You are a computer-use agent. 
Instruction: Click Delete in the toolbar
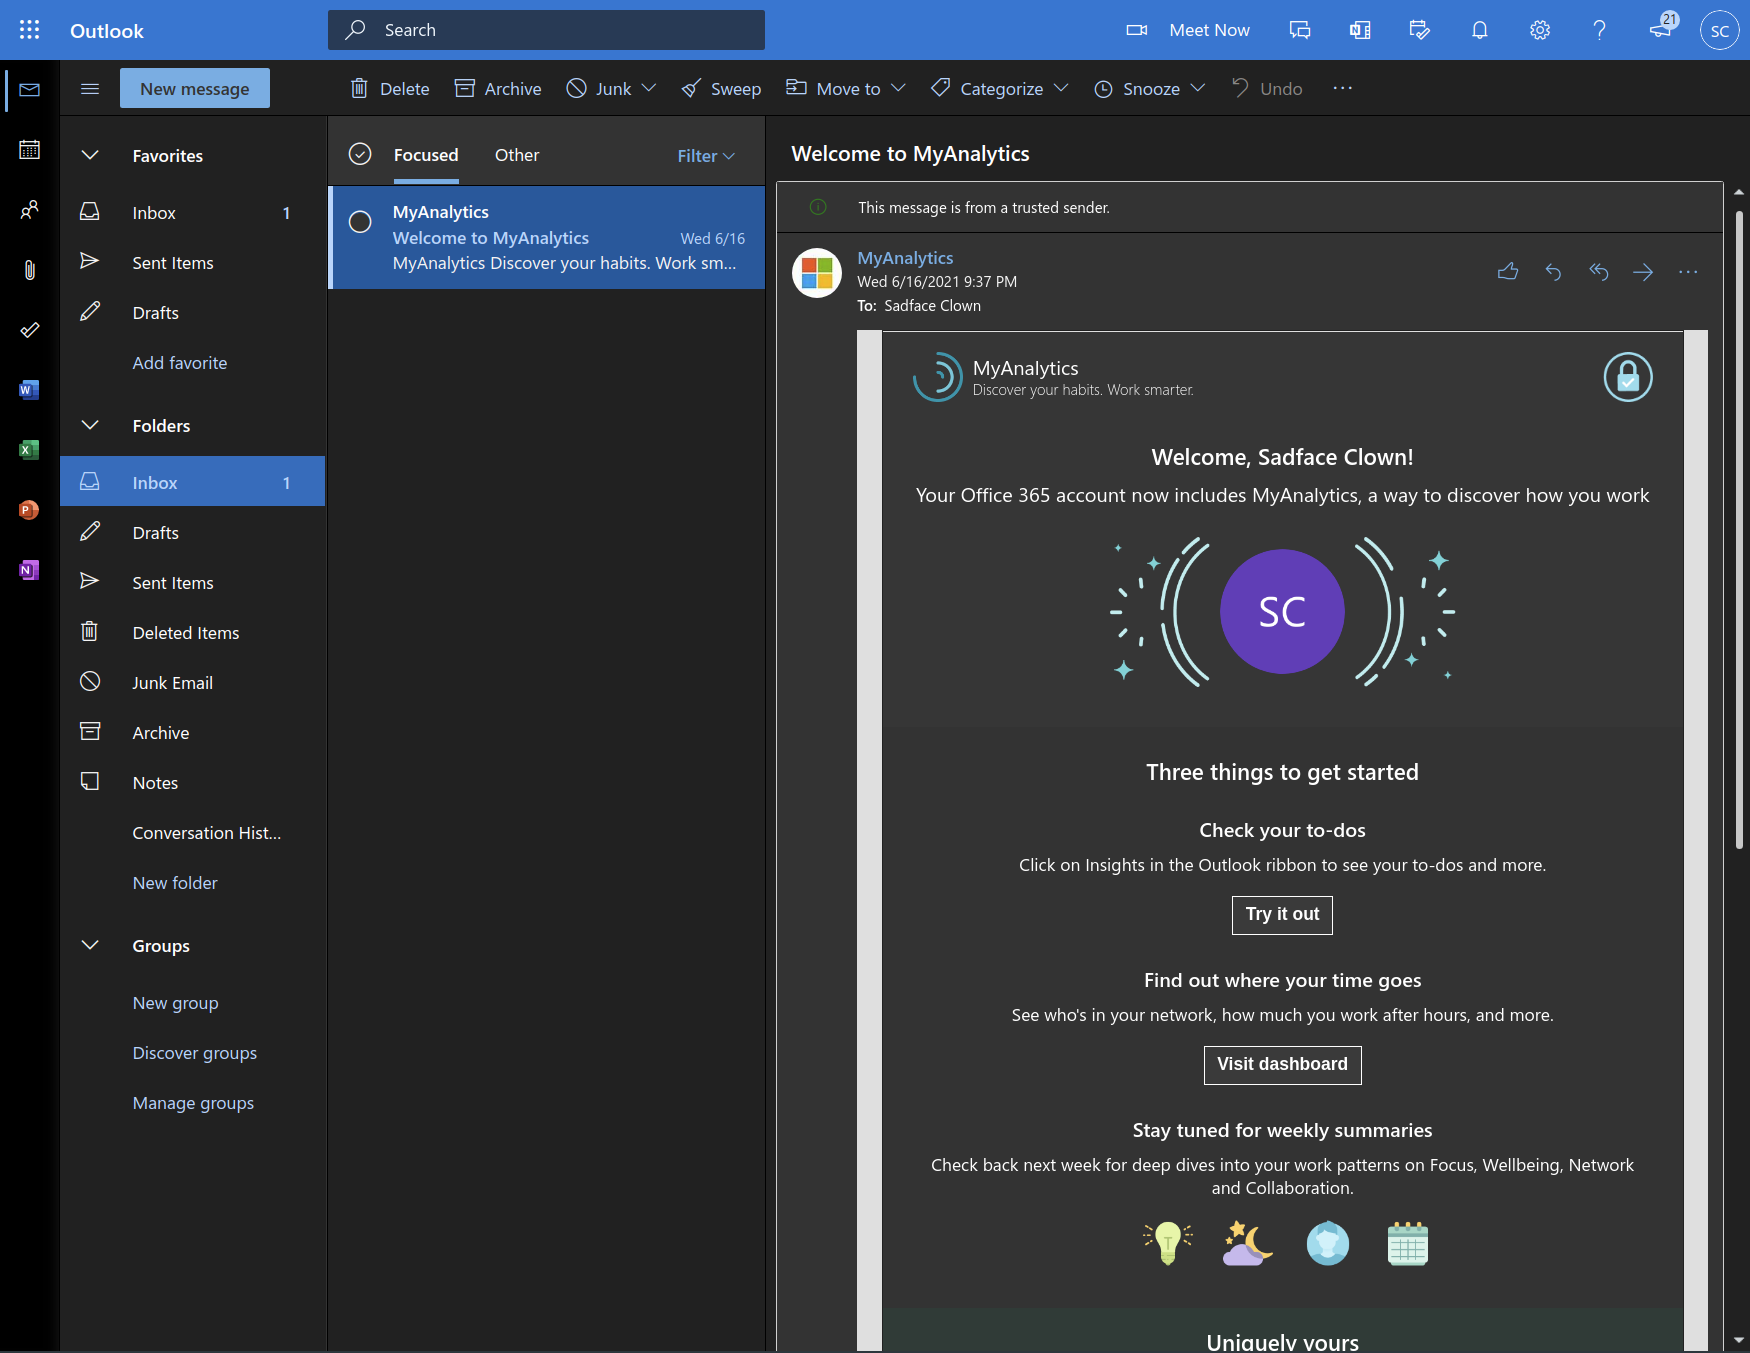(389, 88)
